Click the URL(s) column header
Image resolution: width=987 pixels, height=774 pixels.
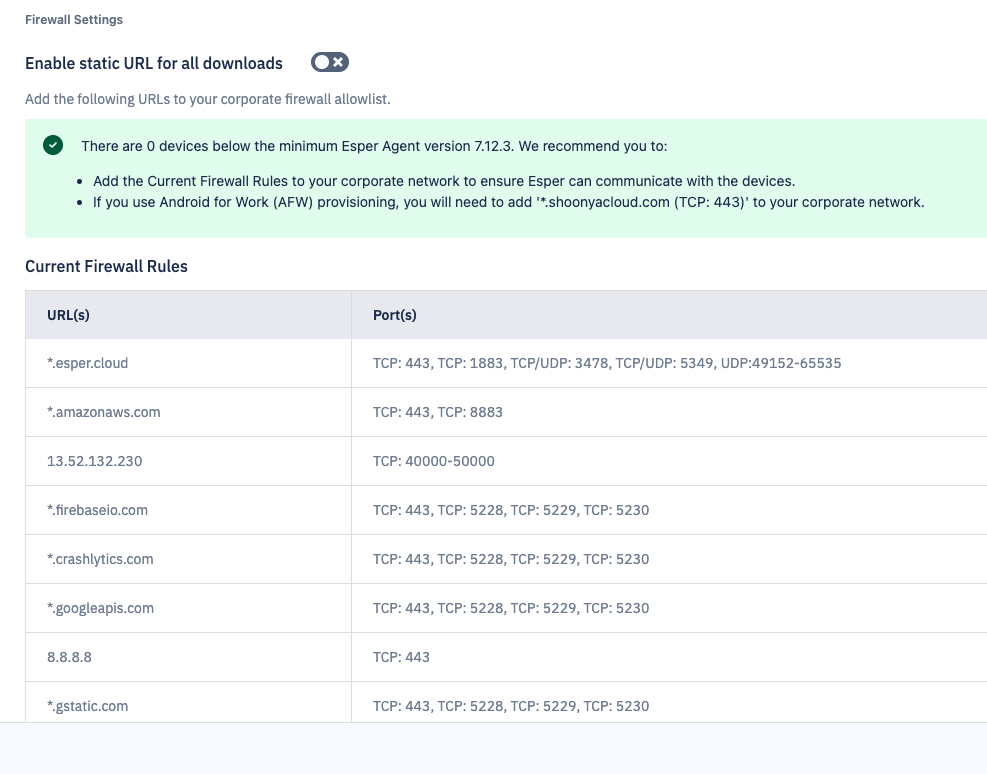68,315
